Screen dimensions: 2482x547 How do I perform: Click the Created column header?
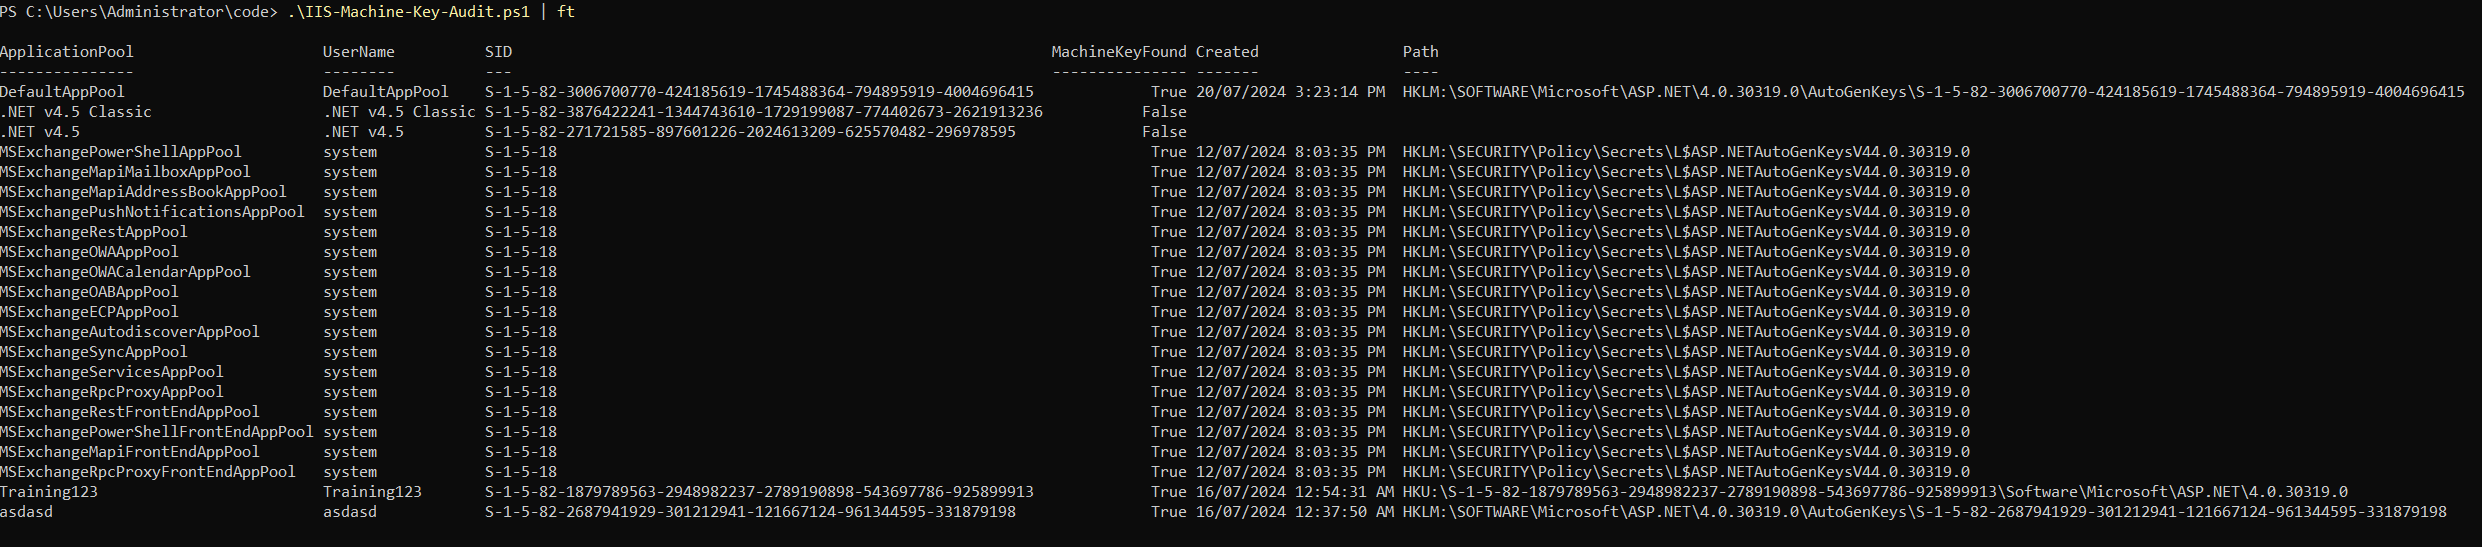pos(1226,52)
